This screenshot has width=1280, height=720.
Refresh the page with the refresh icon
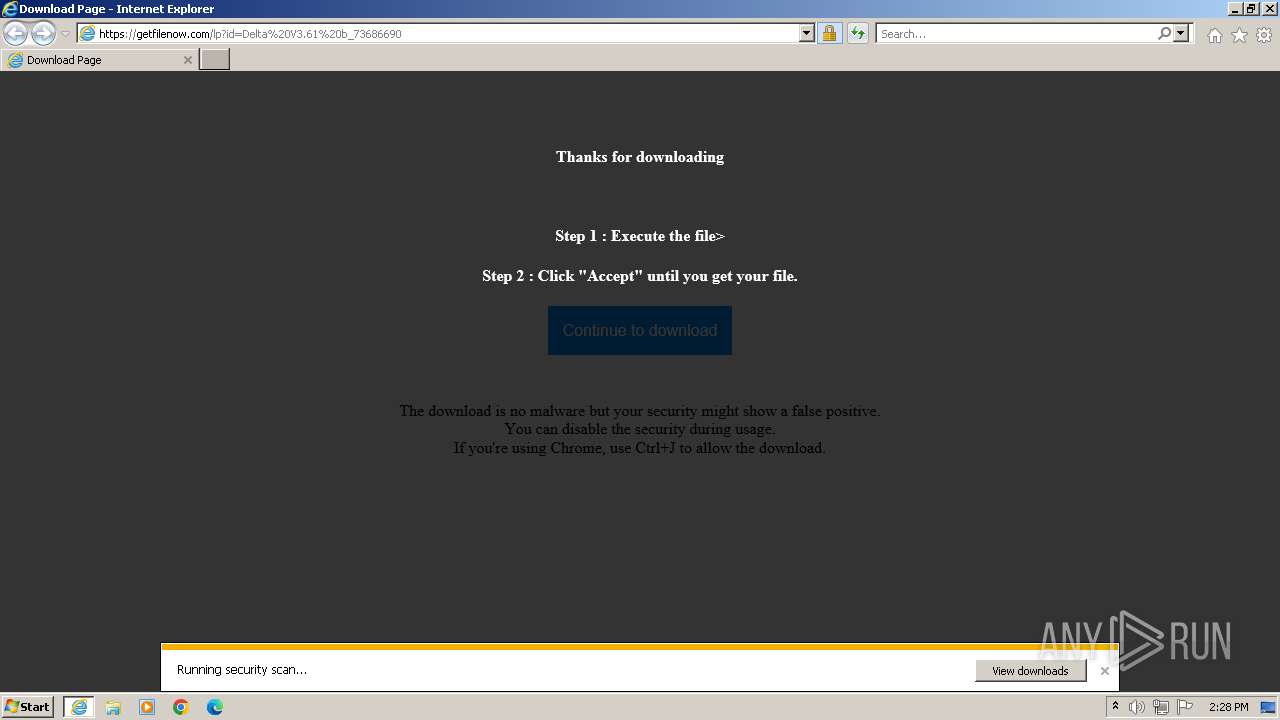click(858, 34)
